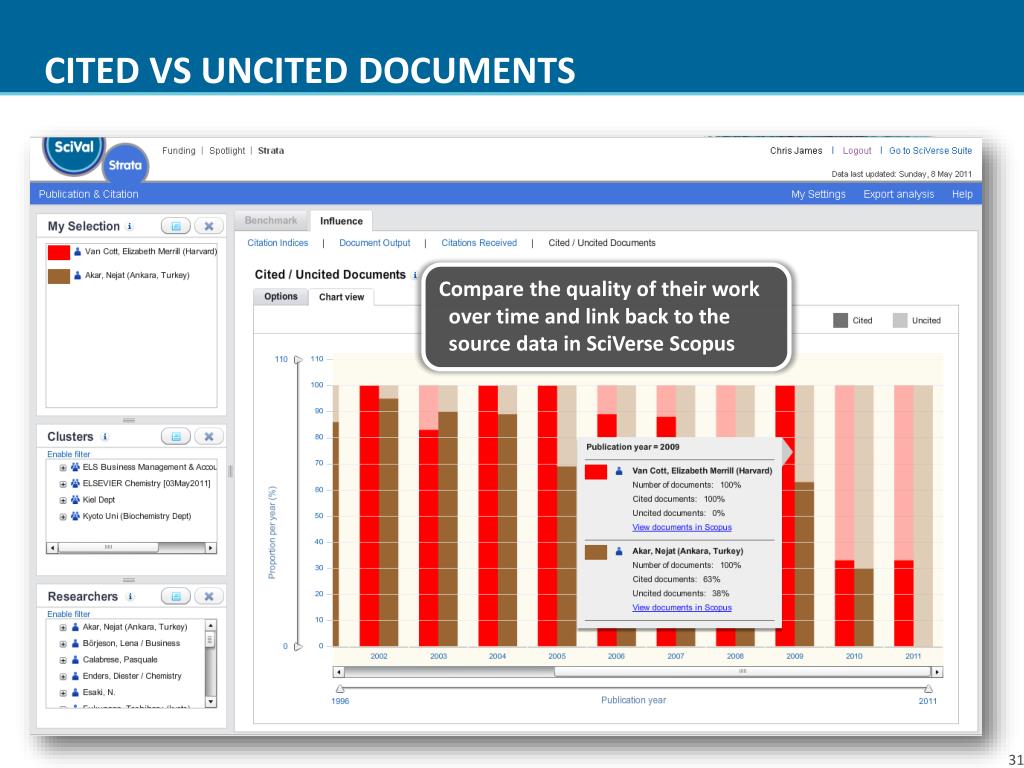This screenshot has width=1024, height=768.
Task: Expand Calabrese, Pasquale researcher node
Action: (x=63, y=660)
